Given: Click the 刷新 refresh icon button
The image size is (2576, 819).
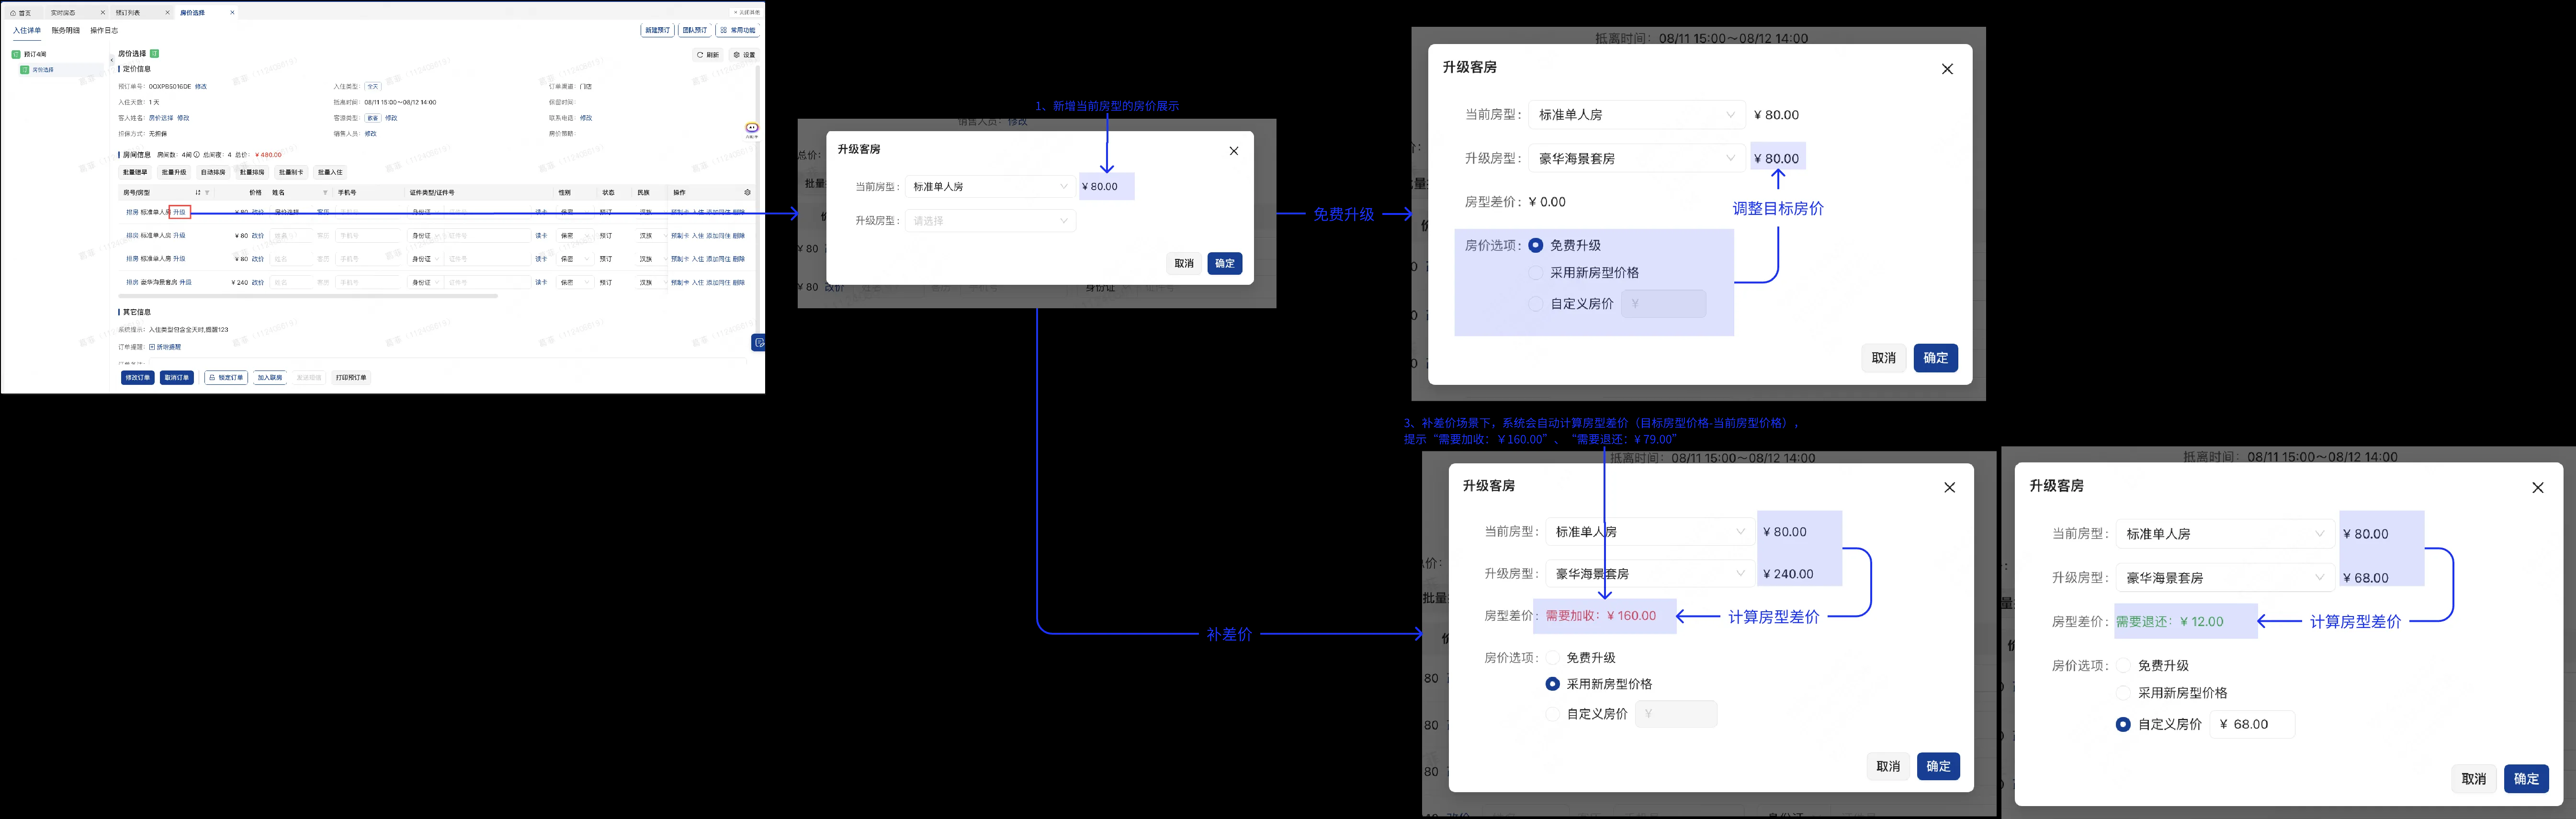Looking at the screenshot, I should point(709,55).
